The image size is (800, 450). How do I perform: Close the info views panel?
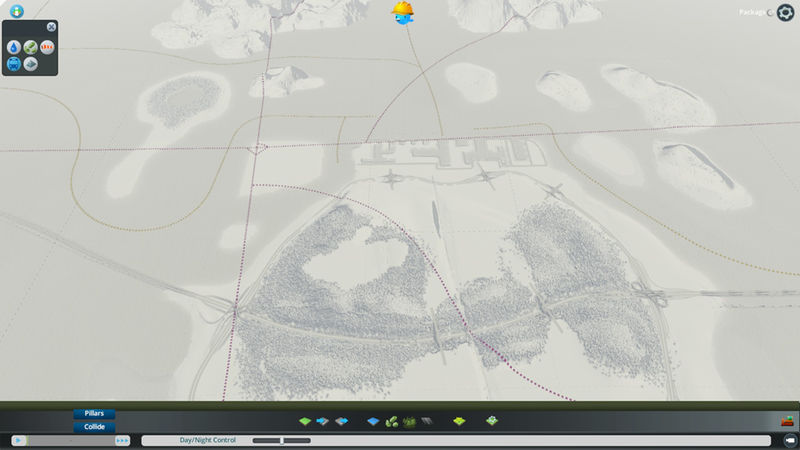point(52,27)
